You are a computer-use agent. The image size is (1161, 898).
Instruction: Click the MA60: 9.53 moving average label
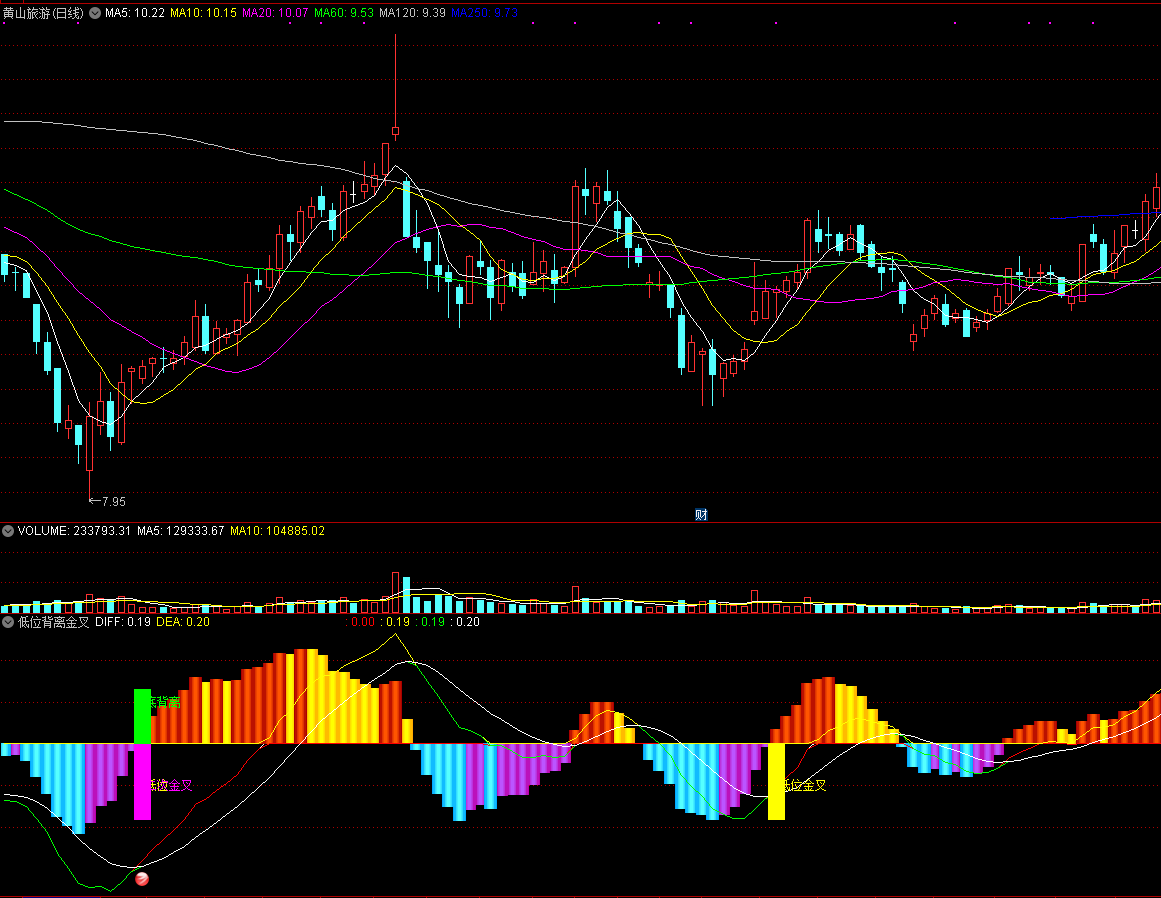pos(344,13)
